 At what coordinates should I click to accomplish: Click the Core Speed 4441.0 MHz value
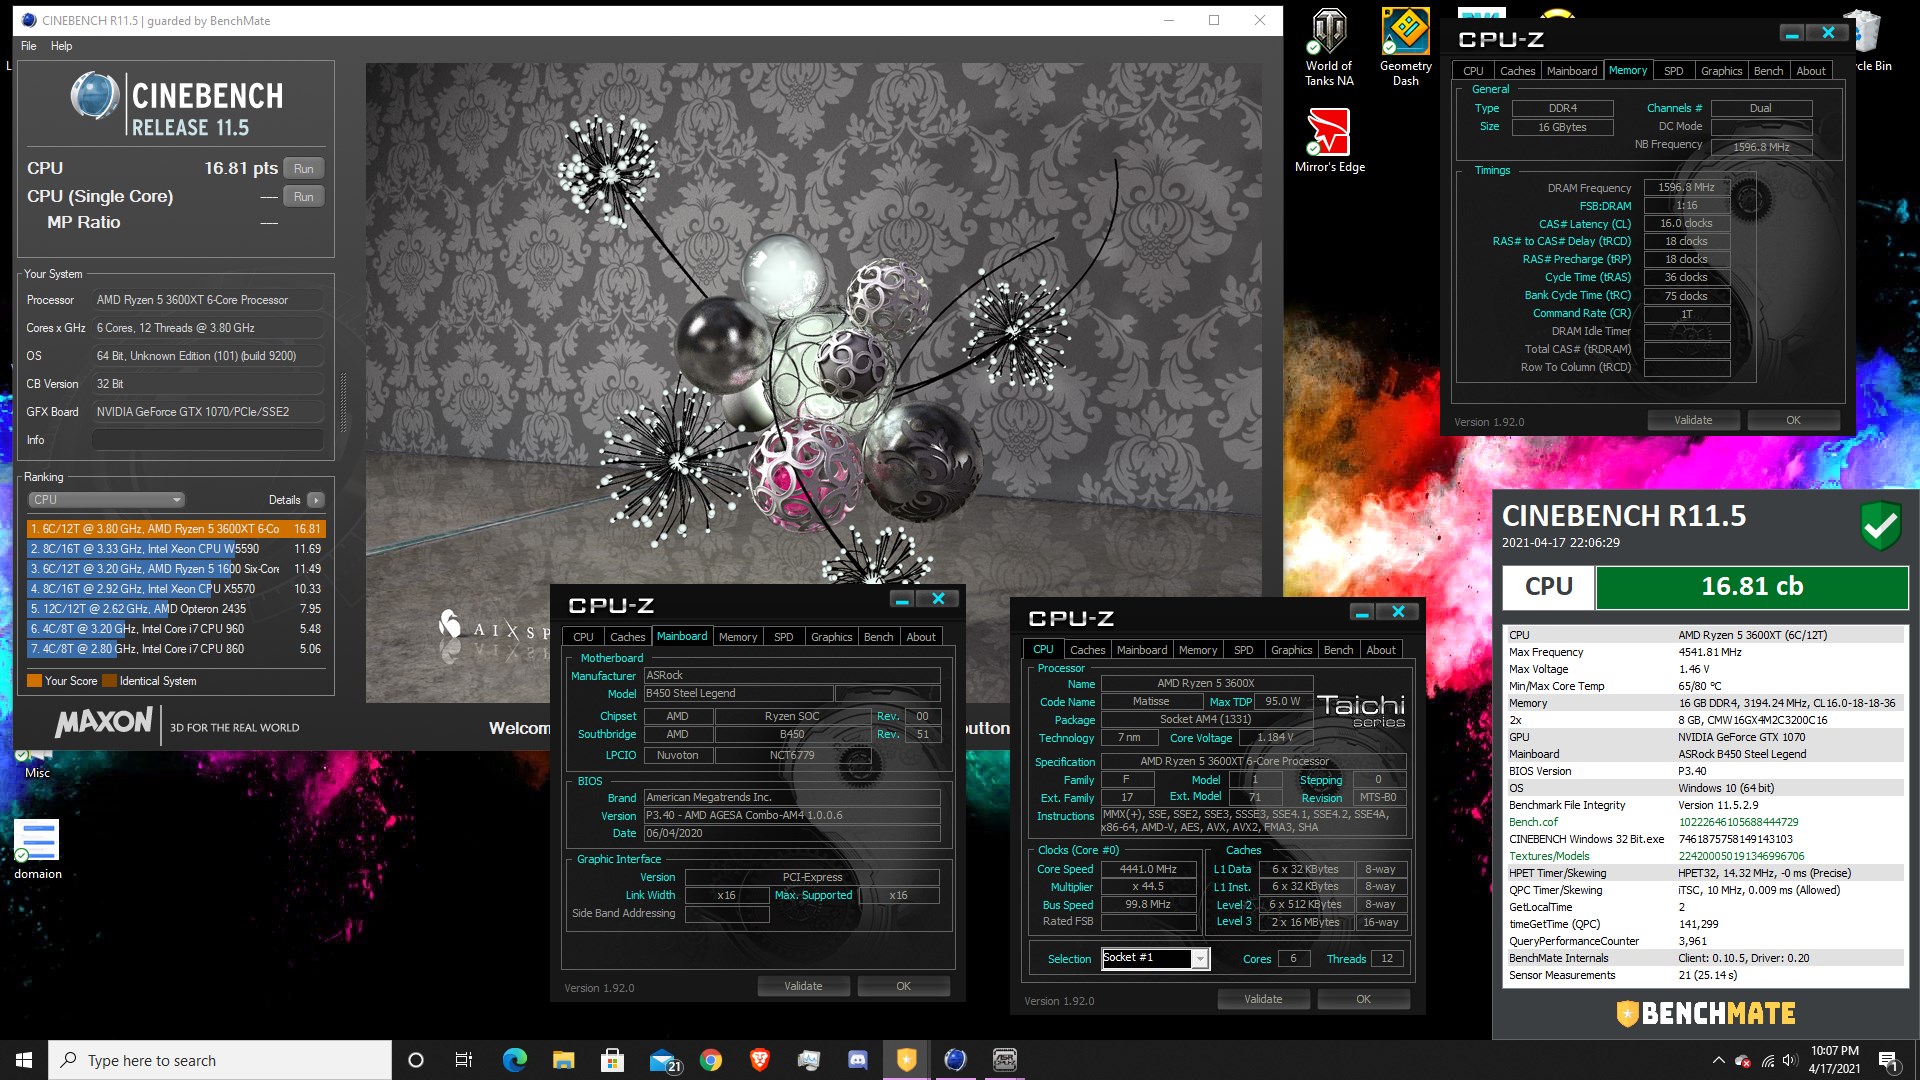[1148, 870]
